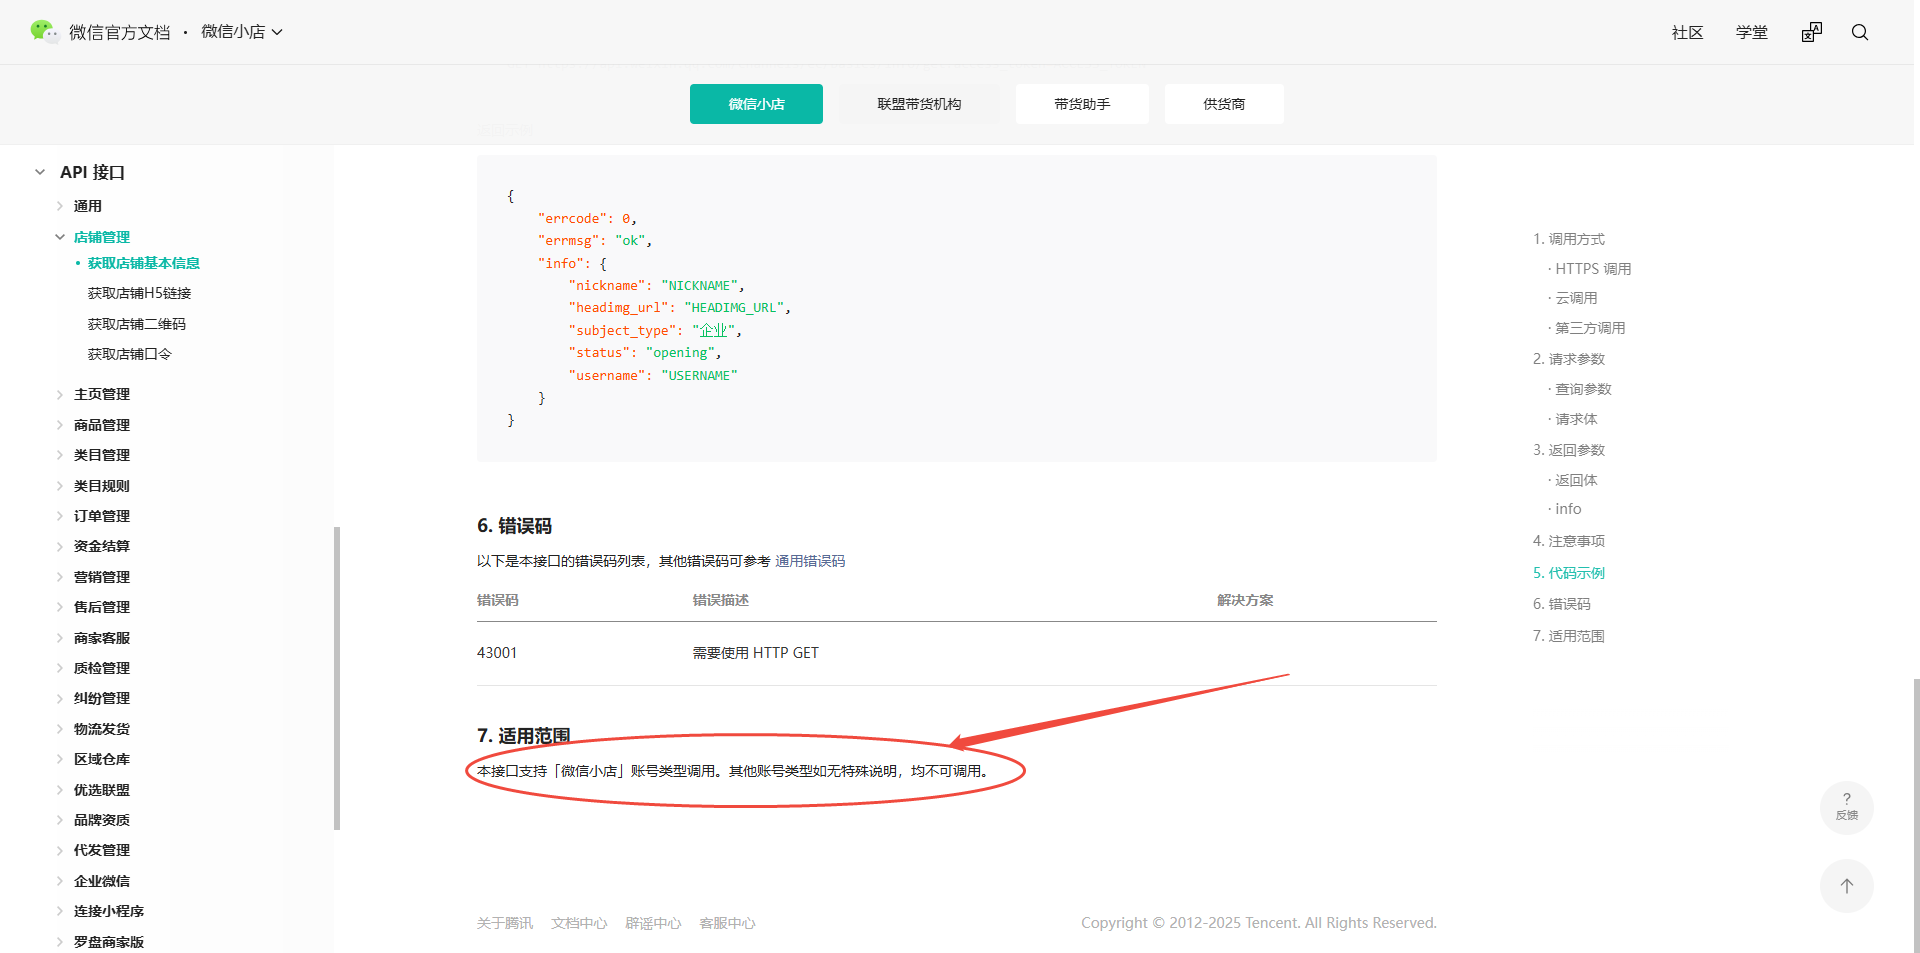Open 类目规则 sidebar item
This screenshot has width=1920, height=953.
102,486
